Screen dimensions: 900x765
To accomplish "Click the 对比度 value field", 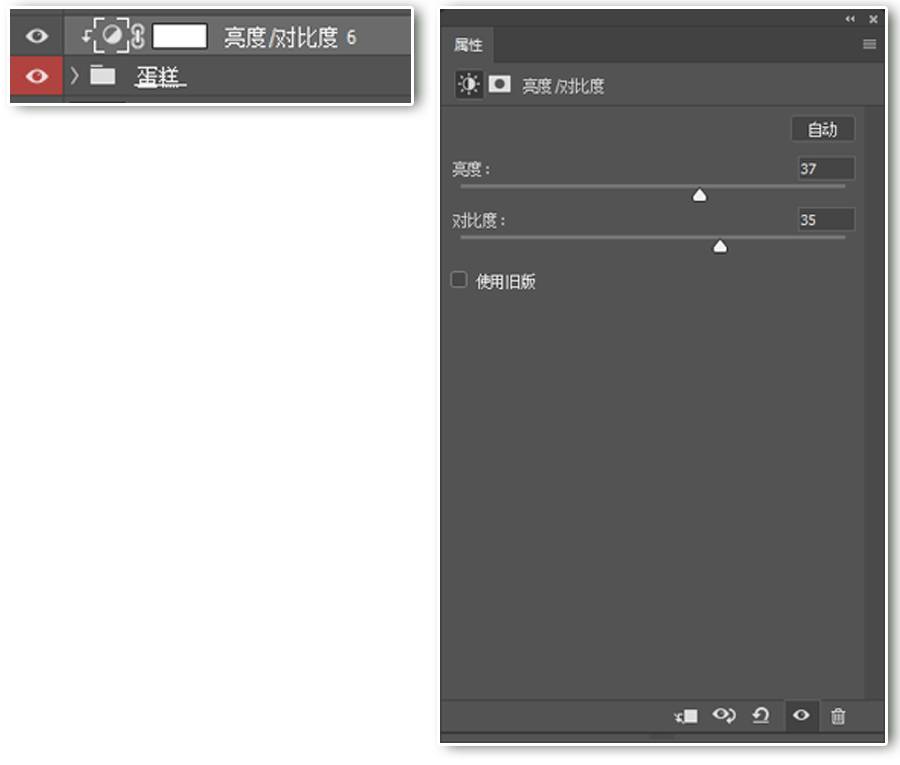I will 826,219.
